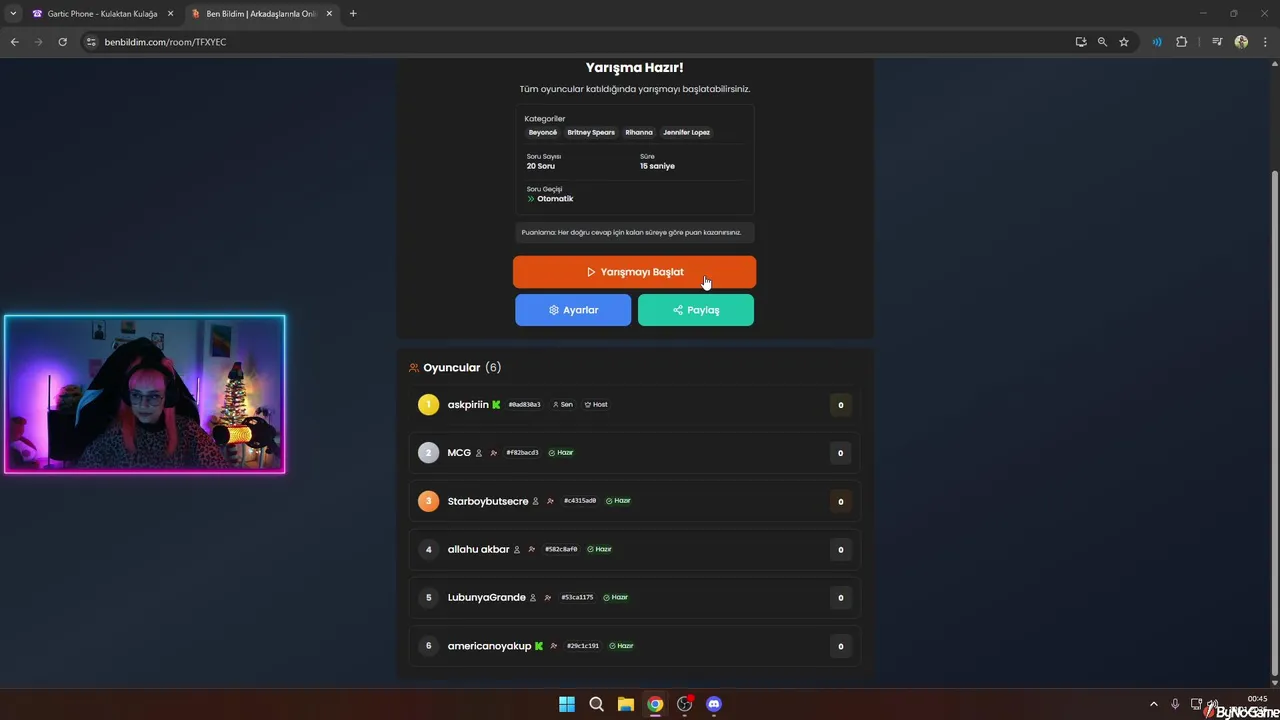Open Discord from the taskbar
1280x720 pixels.
click(714, 704)
